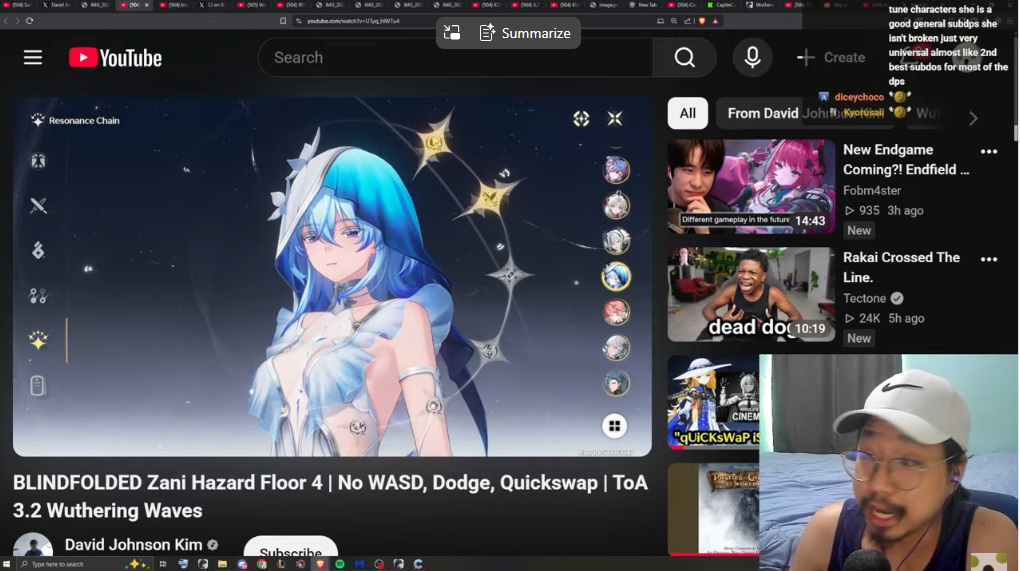Select the crossed weapon icon in the game sidebar

click(38, 206)
